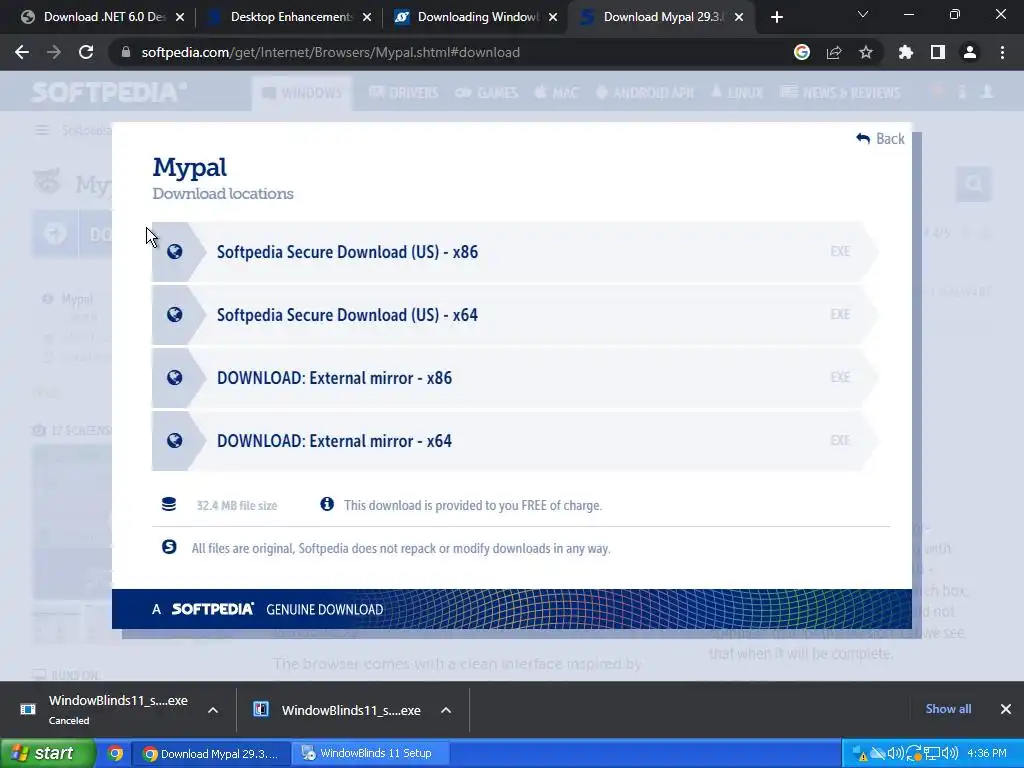The image size is (1024, 768).
Task: Switch to WindowBlinds 11 Setup taskbar button
Action: coord(370,754)
